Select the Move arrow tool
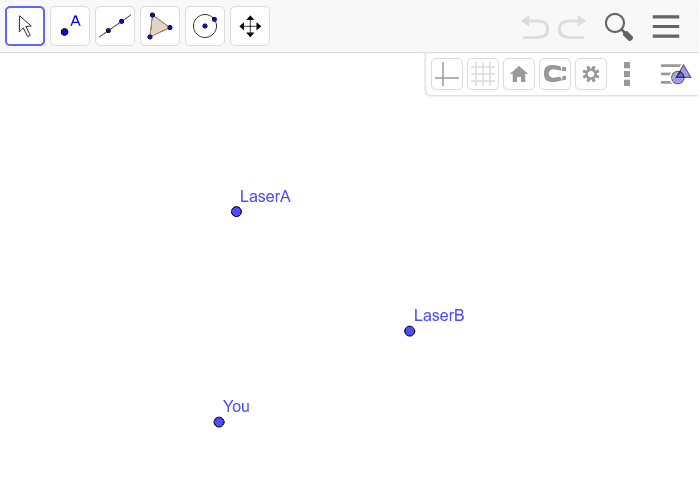This screenshot has height=500, width=700. (x=25, y=26)
